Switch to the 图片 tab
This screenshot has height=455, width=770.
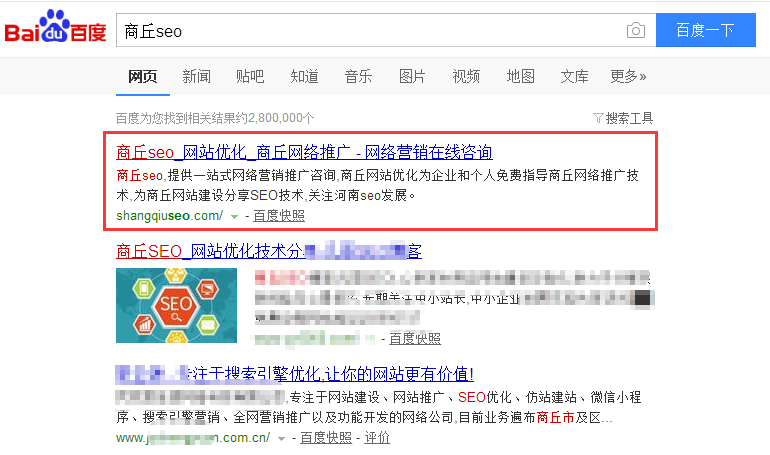coord(412,76)
